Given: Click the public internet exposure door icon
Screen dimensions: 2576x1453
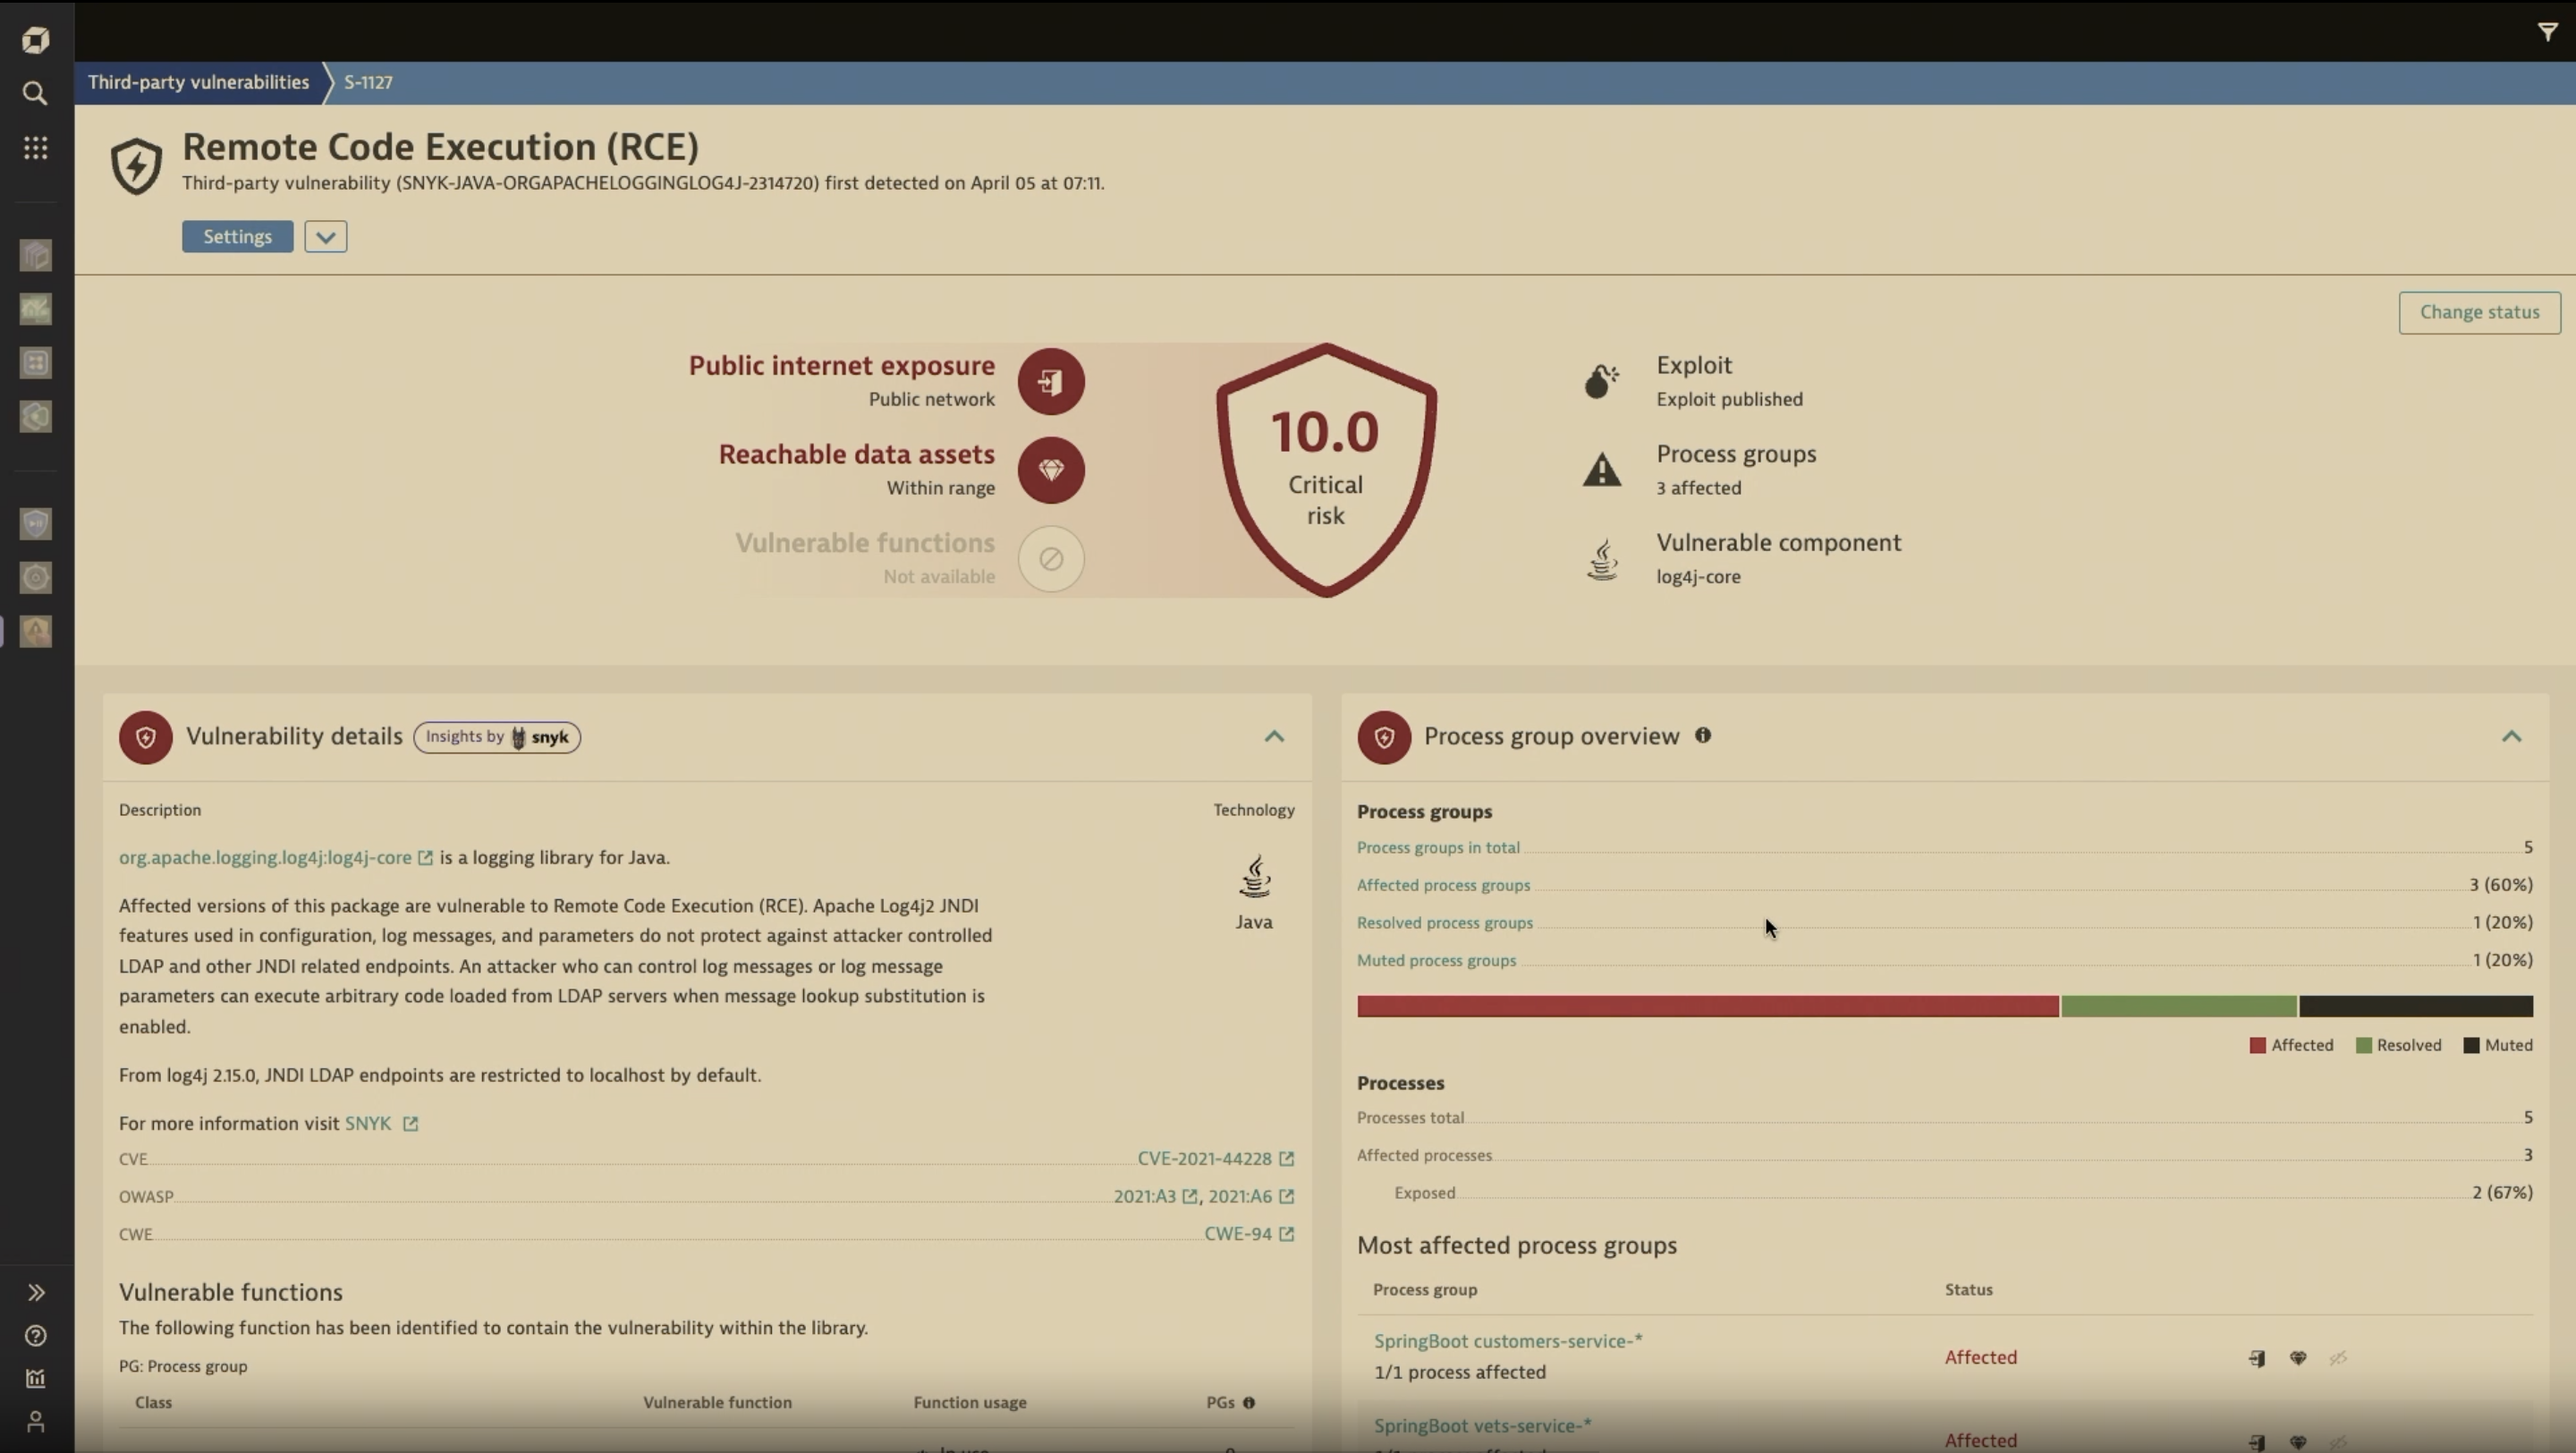Looking at the screenshot, I should [1050, 381].
